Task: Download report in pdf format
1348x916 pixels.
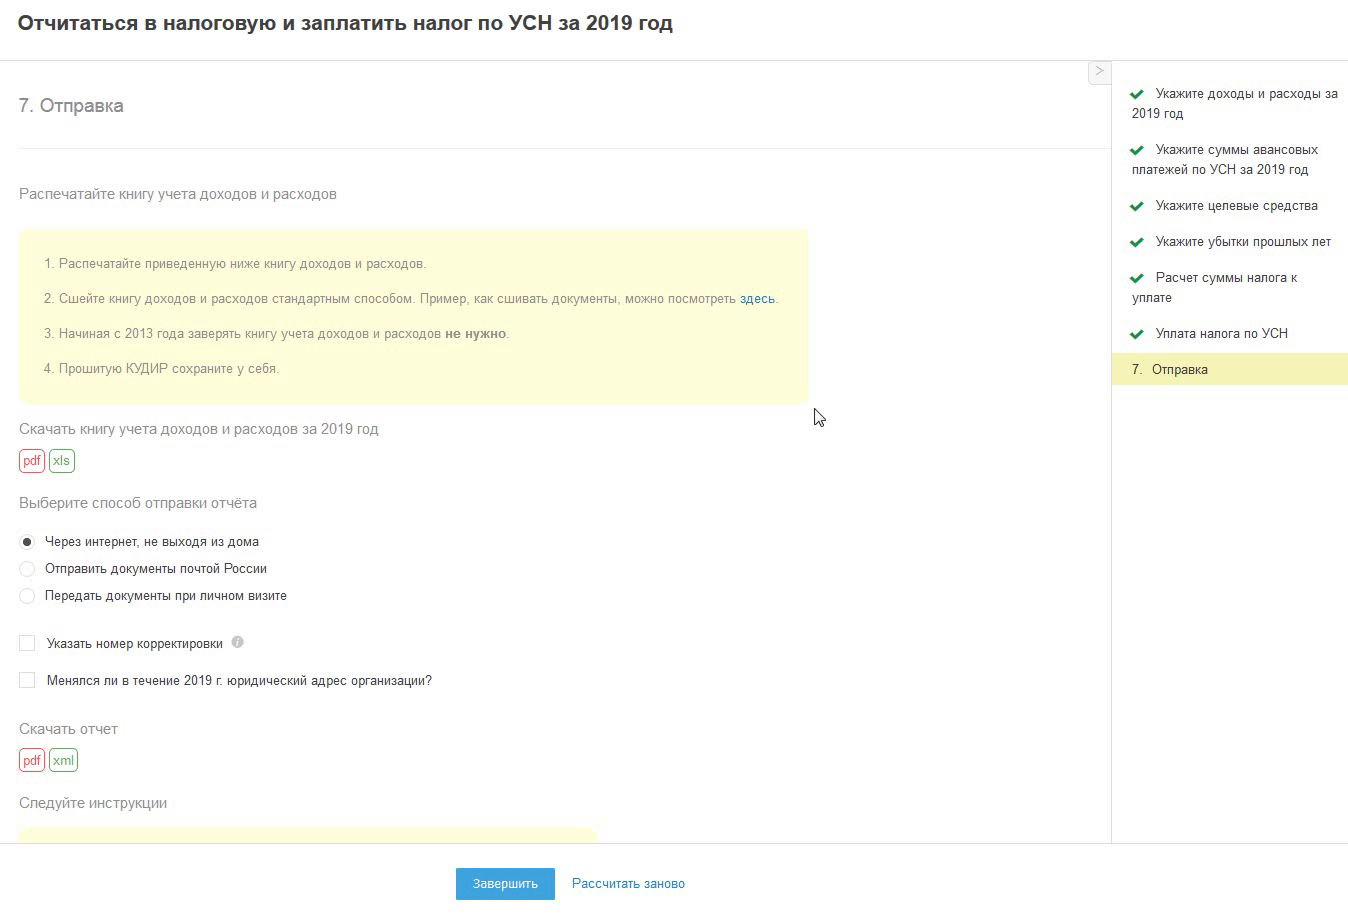Action: [32, 761]
